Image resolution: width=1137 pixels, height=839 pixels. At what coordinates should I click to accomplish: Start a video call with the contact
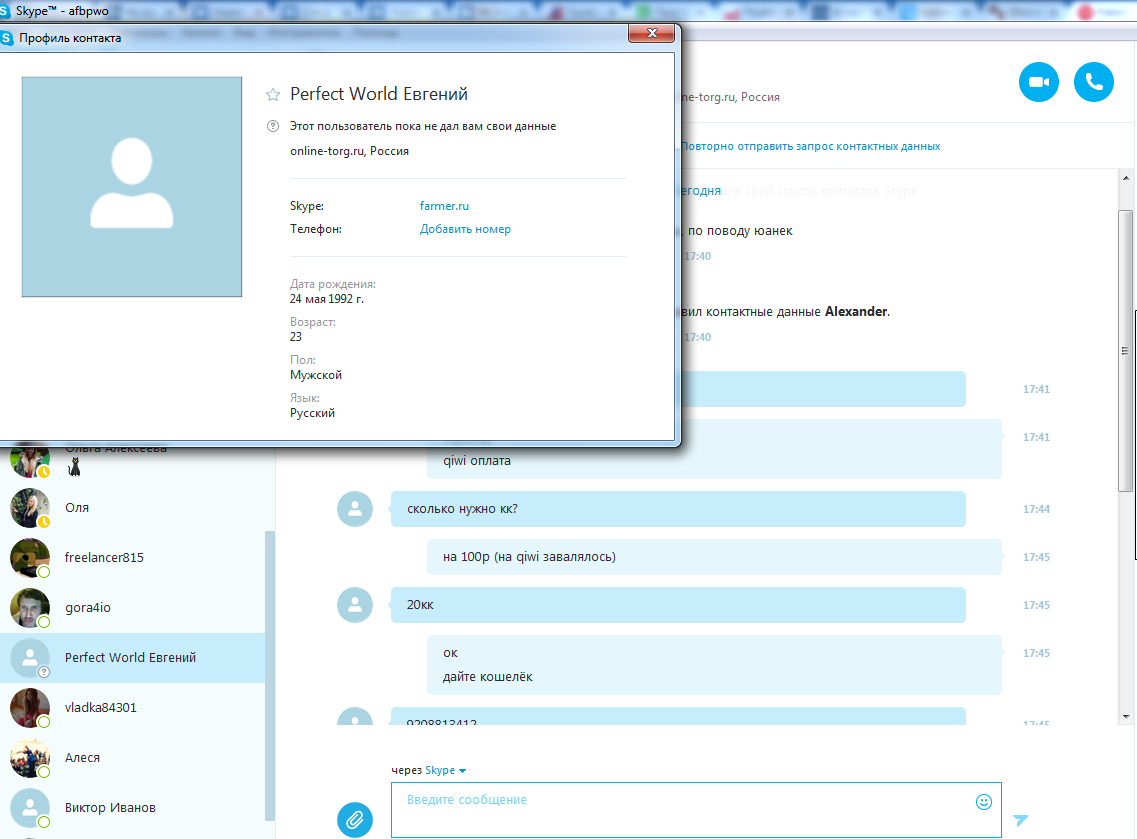click(1038, 82)
